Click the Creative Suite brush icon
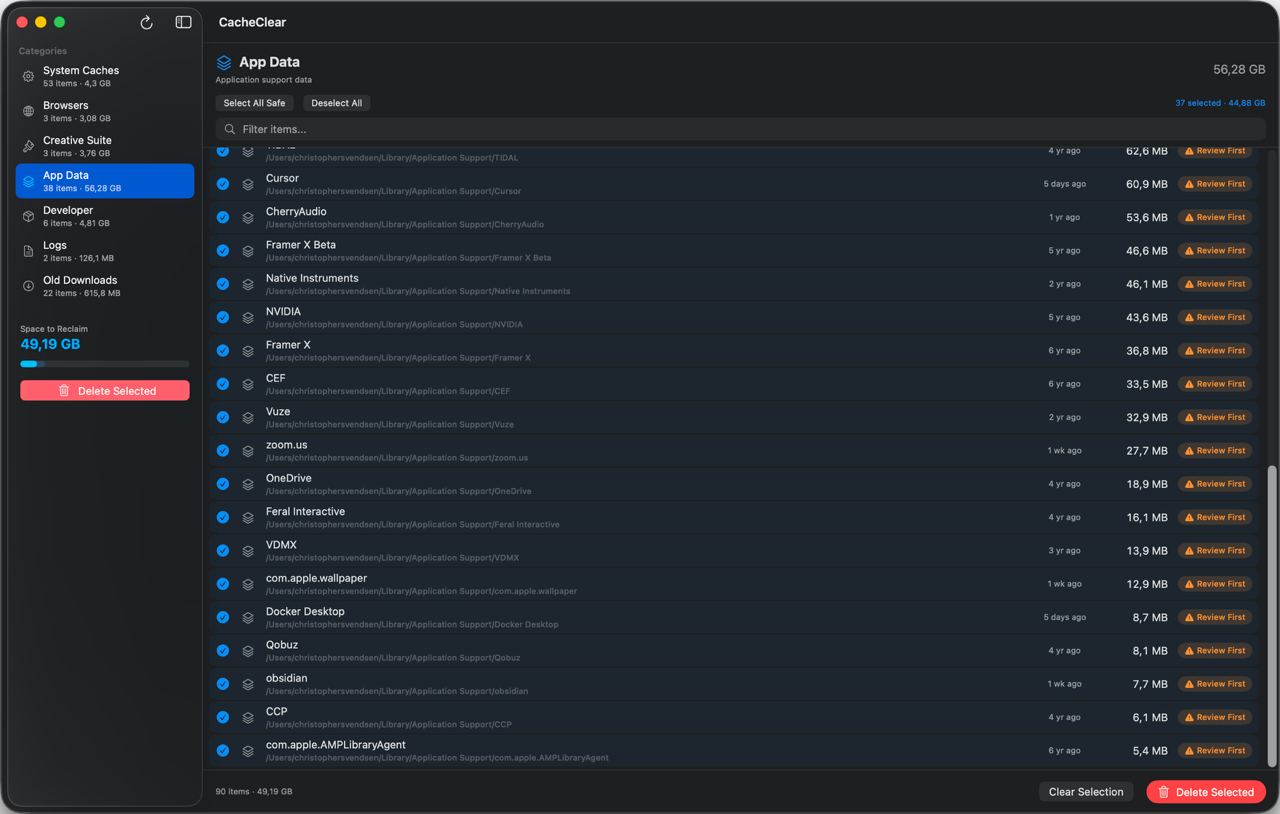 pyautogui.click(x=28, y=146)
